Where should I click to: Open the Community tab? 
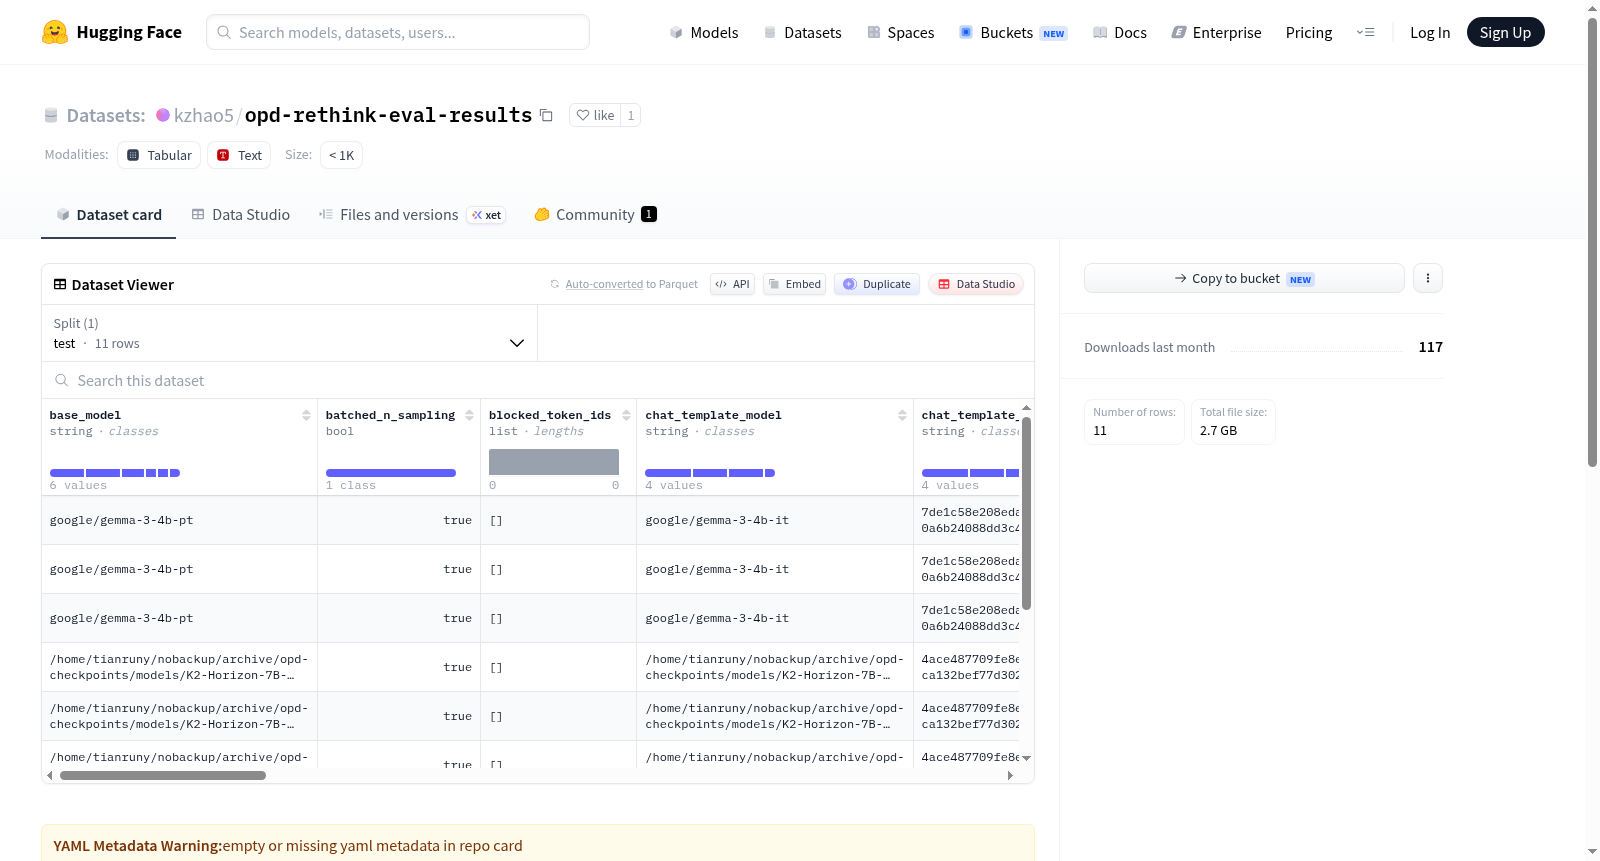point(595,214)
